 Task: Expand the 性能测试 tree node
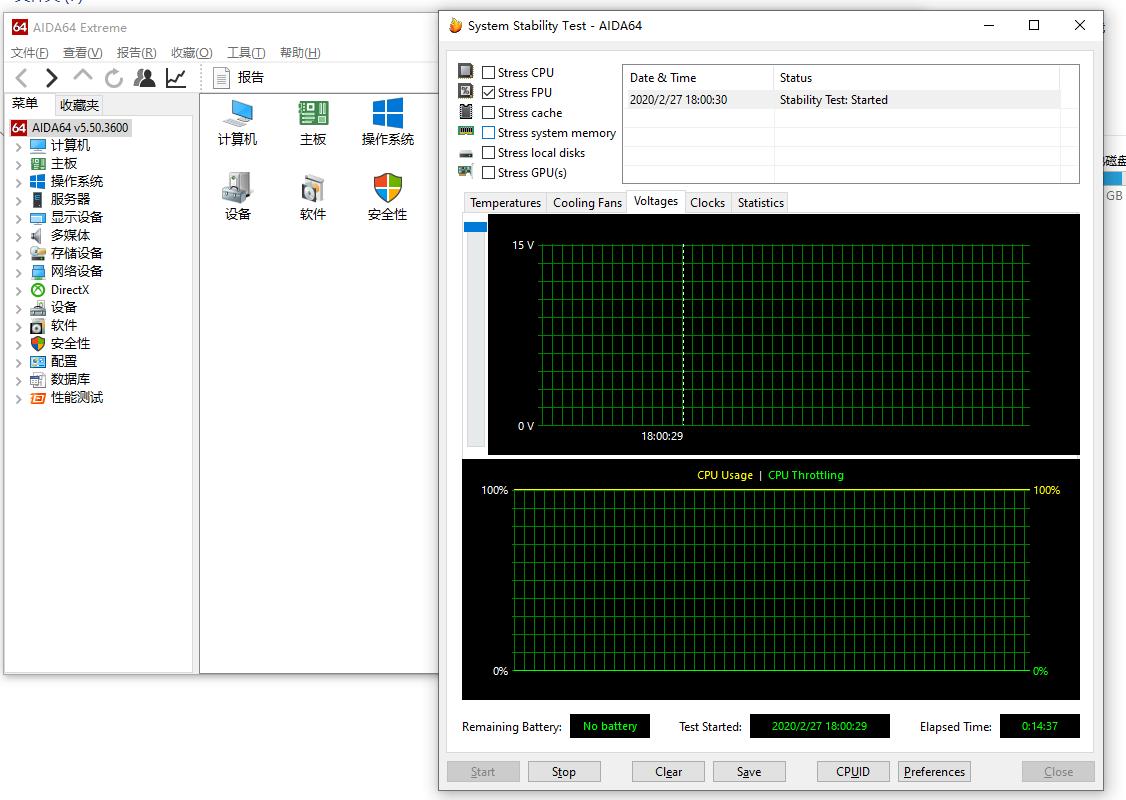point(19,398)
